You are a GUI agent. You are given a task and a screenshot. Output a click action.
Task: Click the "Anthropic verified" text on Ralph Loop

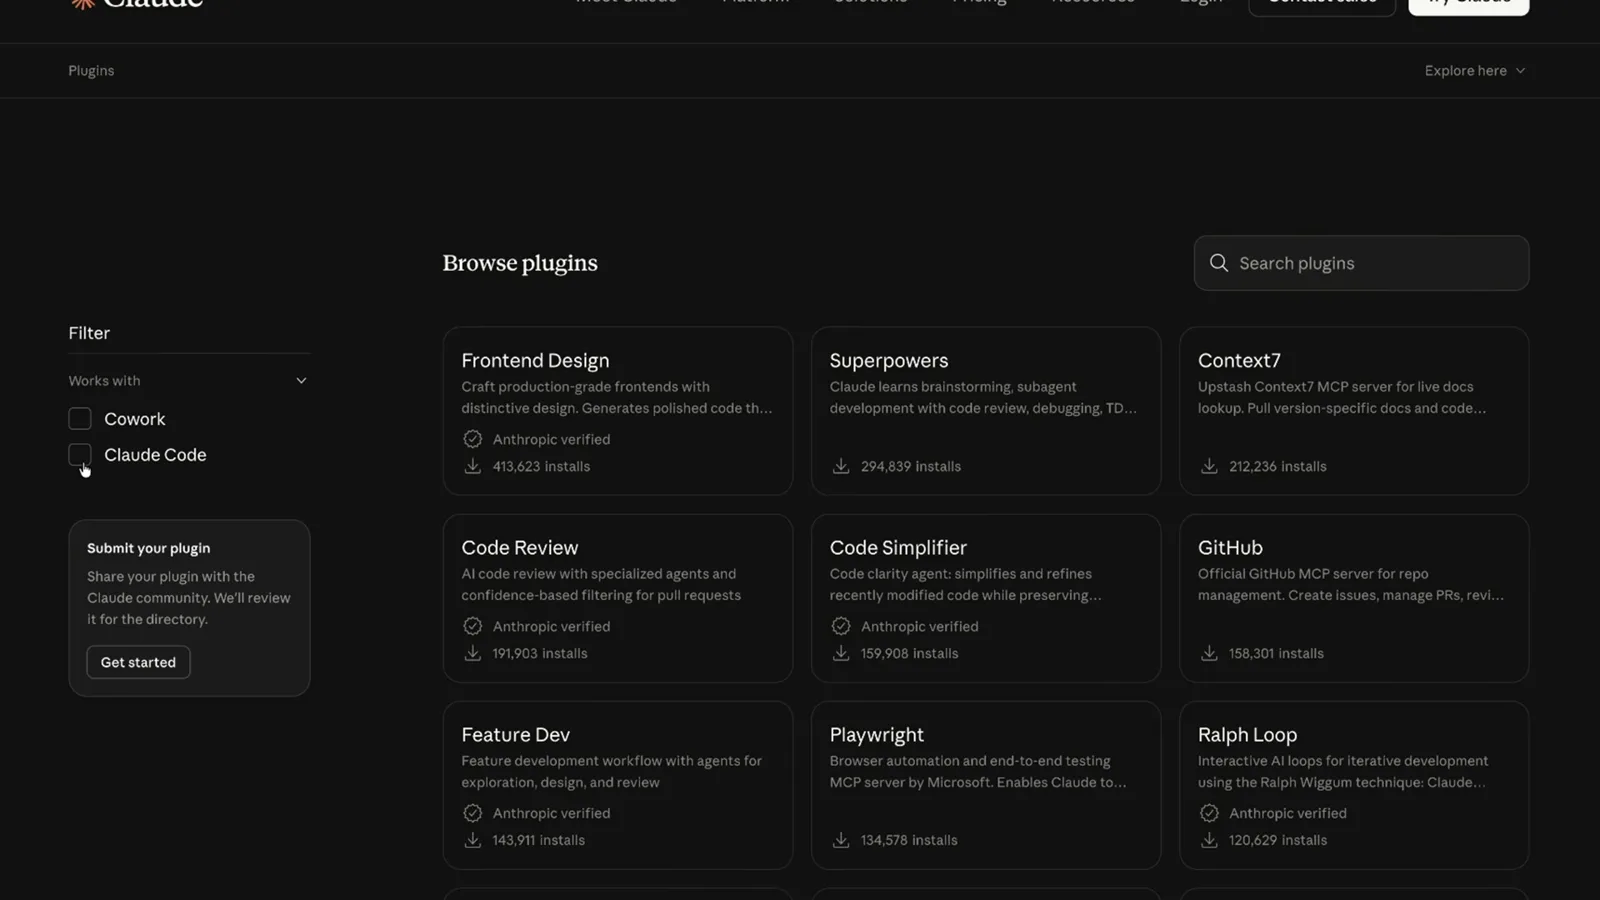[1288, 813]
